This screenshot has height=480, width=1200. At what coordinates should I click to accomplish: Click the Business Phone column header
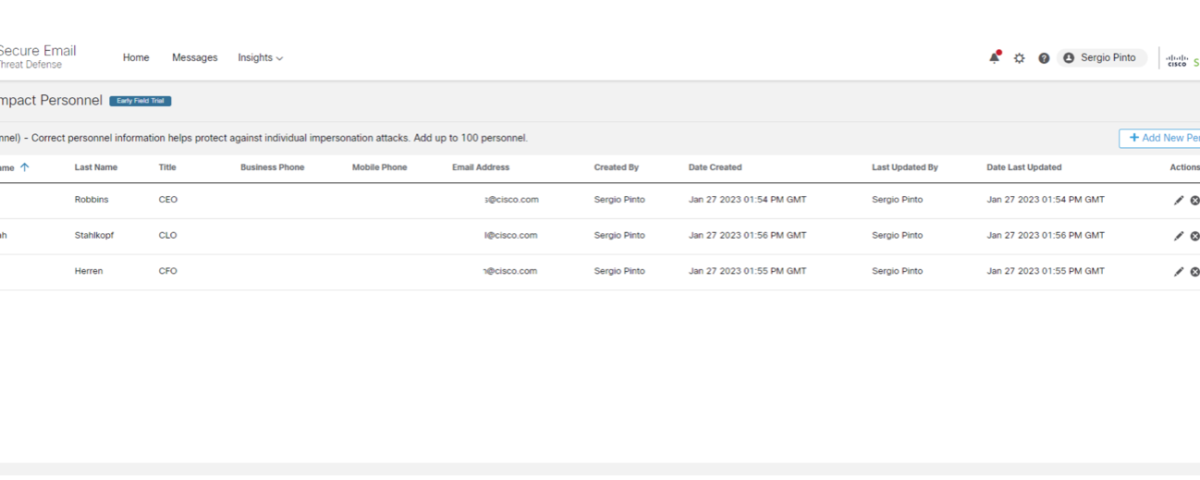272,167
